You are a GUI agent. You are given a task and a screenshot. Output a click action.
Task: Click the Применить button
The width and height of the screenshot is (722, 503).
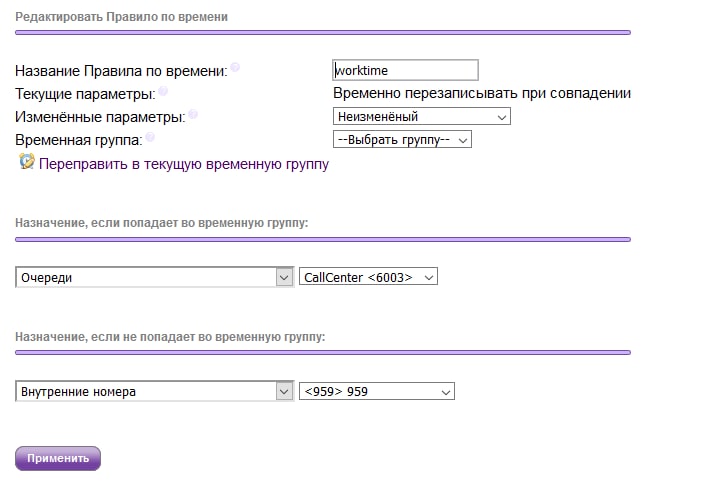pyautogui.click(x=58, y=458)
